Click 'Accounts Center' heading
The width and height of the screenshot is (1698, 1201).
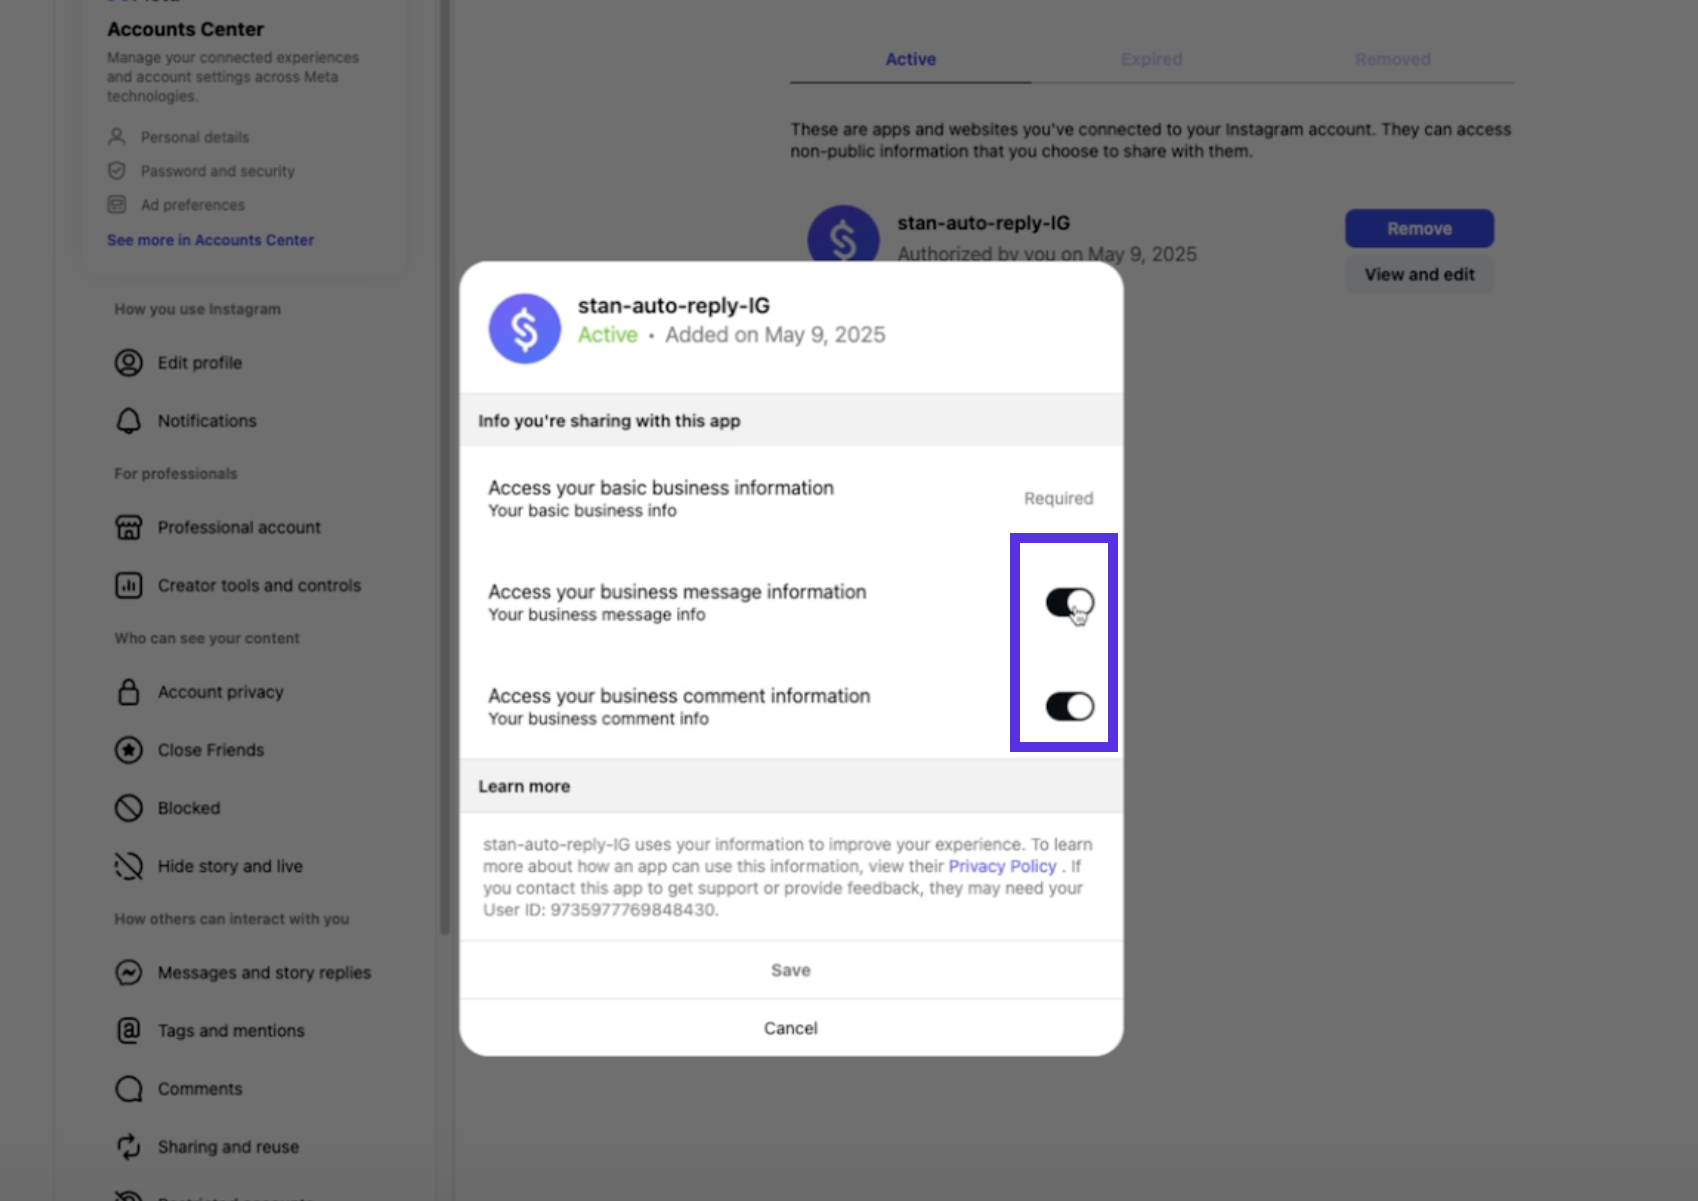pos(186,29)
